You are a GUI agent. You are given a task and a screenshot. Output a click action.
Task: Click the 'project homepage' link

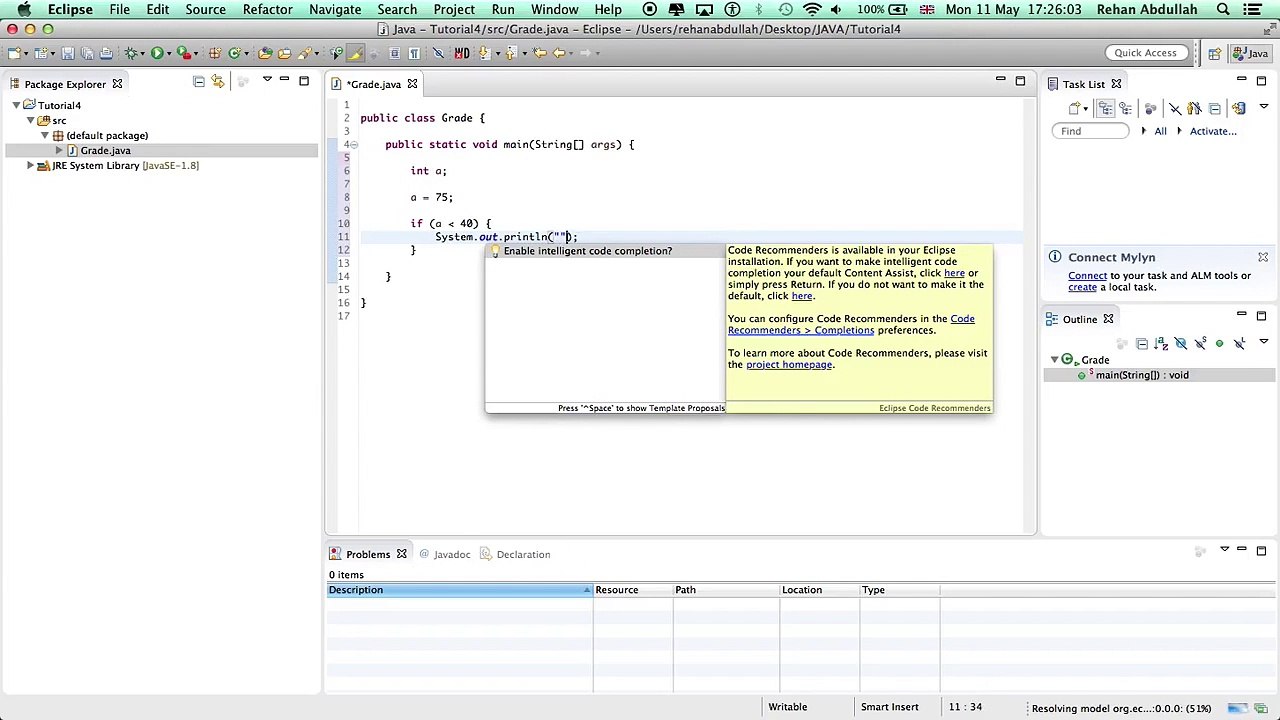coord(788,365)
